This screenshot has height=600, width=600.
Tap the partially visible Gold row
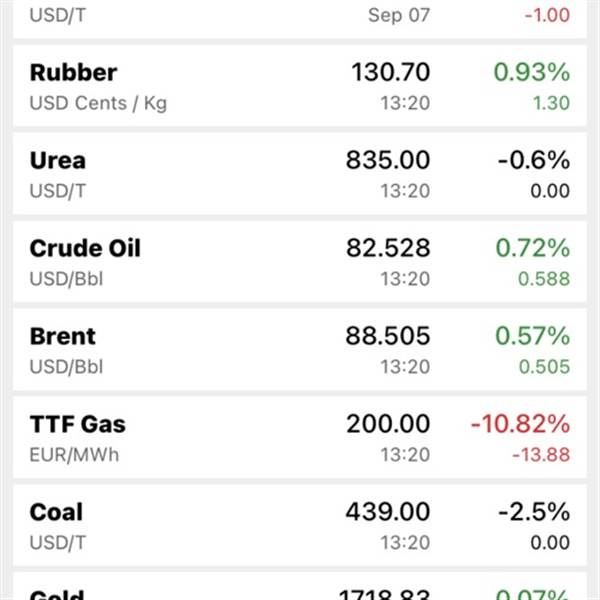click(x=300, y=586)
